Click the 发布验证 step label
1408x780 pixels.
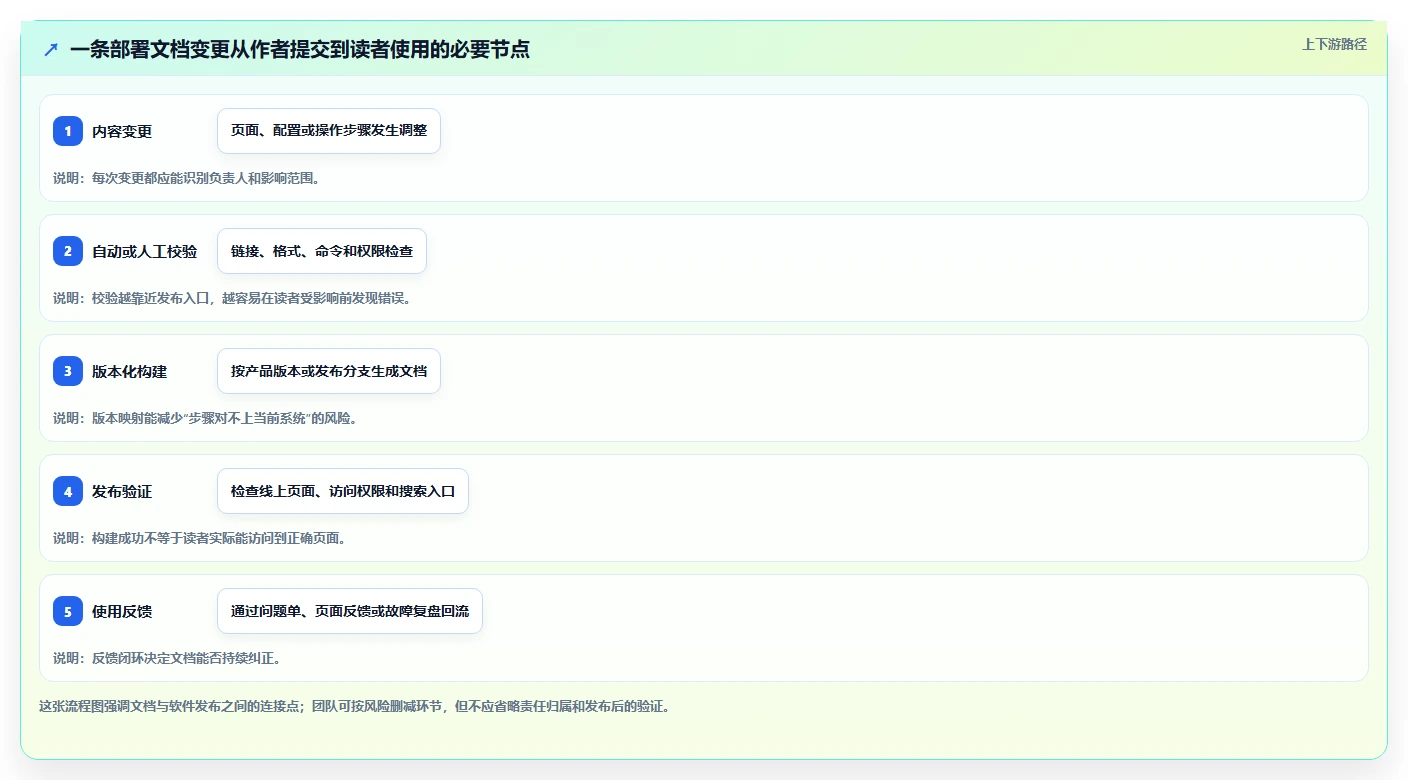(122, 491)
